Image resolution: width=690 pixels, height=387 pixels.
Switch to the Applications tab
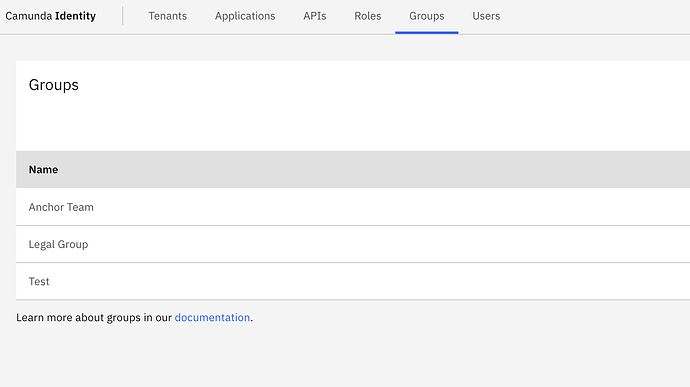coord(245,16)
